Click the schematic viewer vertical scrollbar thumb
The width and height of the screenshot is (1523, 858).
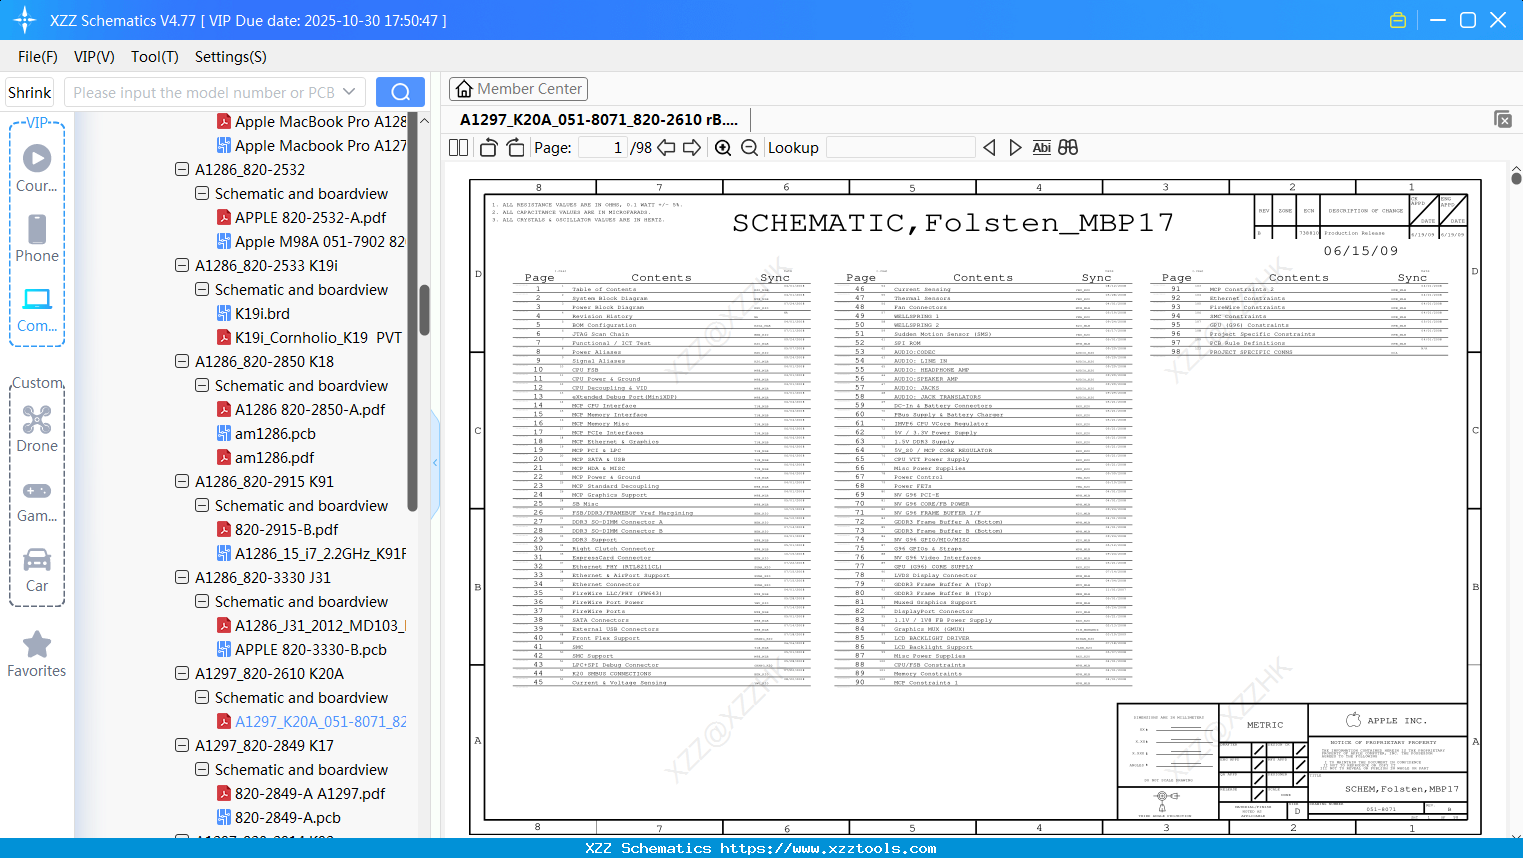1516,178
